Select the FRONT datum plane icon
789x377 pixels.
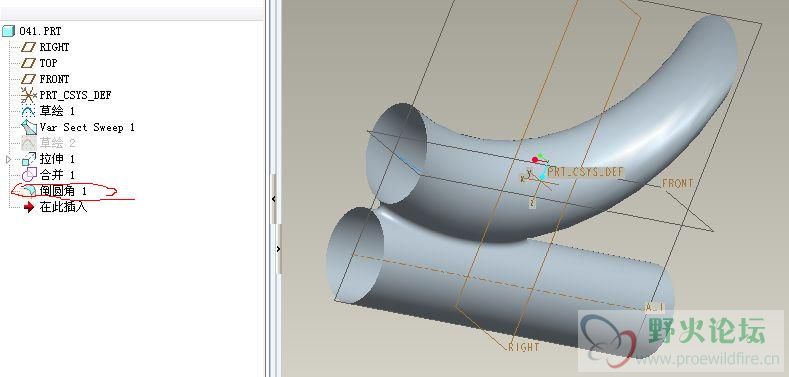click(x=29, y=79)
